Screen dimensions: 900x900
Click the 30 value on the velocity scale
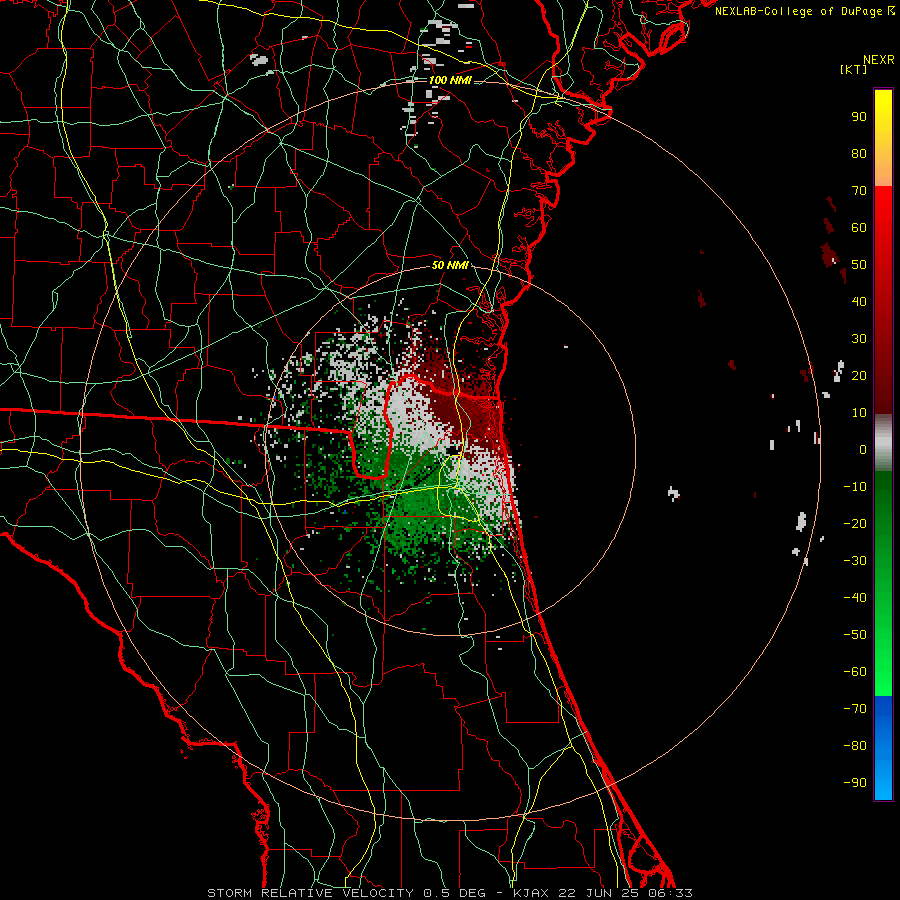coord(859,339)
